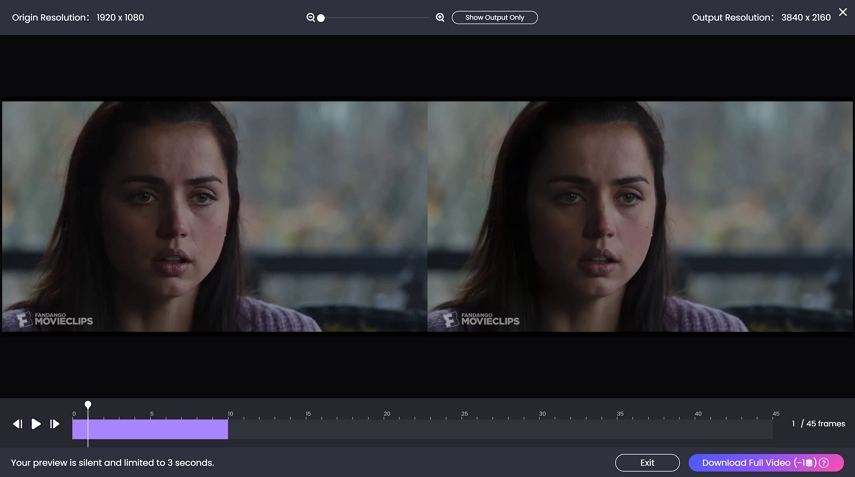The height and width of the screenshot is (477, 855).
Task: Click the 'Output Resolution: 3840 x 2160' label
Action: (x=761, y=17)
